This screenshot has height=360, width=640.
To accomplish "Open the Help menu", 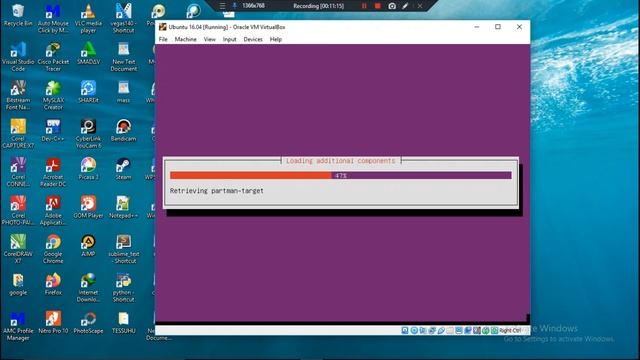I will pos(276,39).
